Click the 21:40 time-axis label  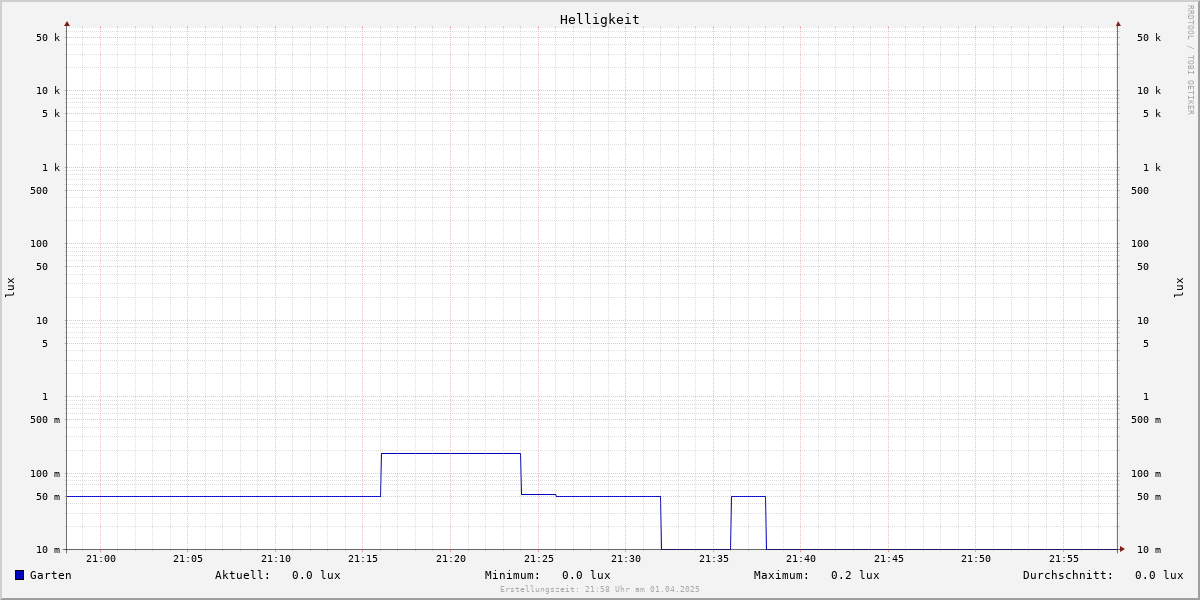tap(801, 559)
